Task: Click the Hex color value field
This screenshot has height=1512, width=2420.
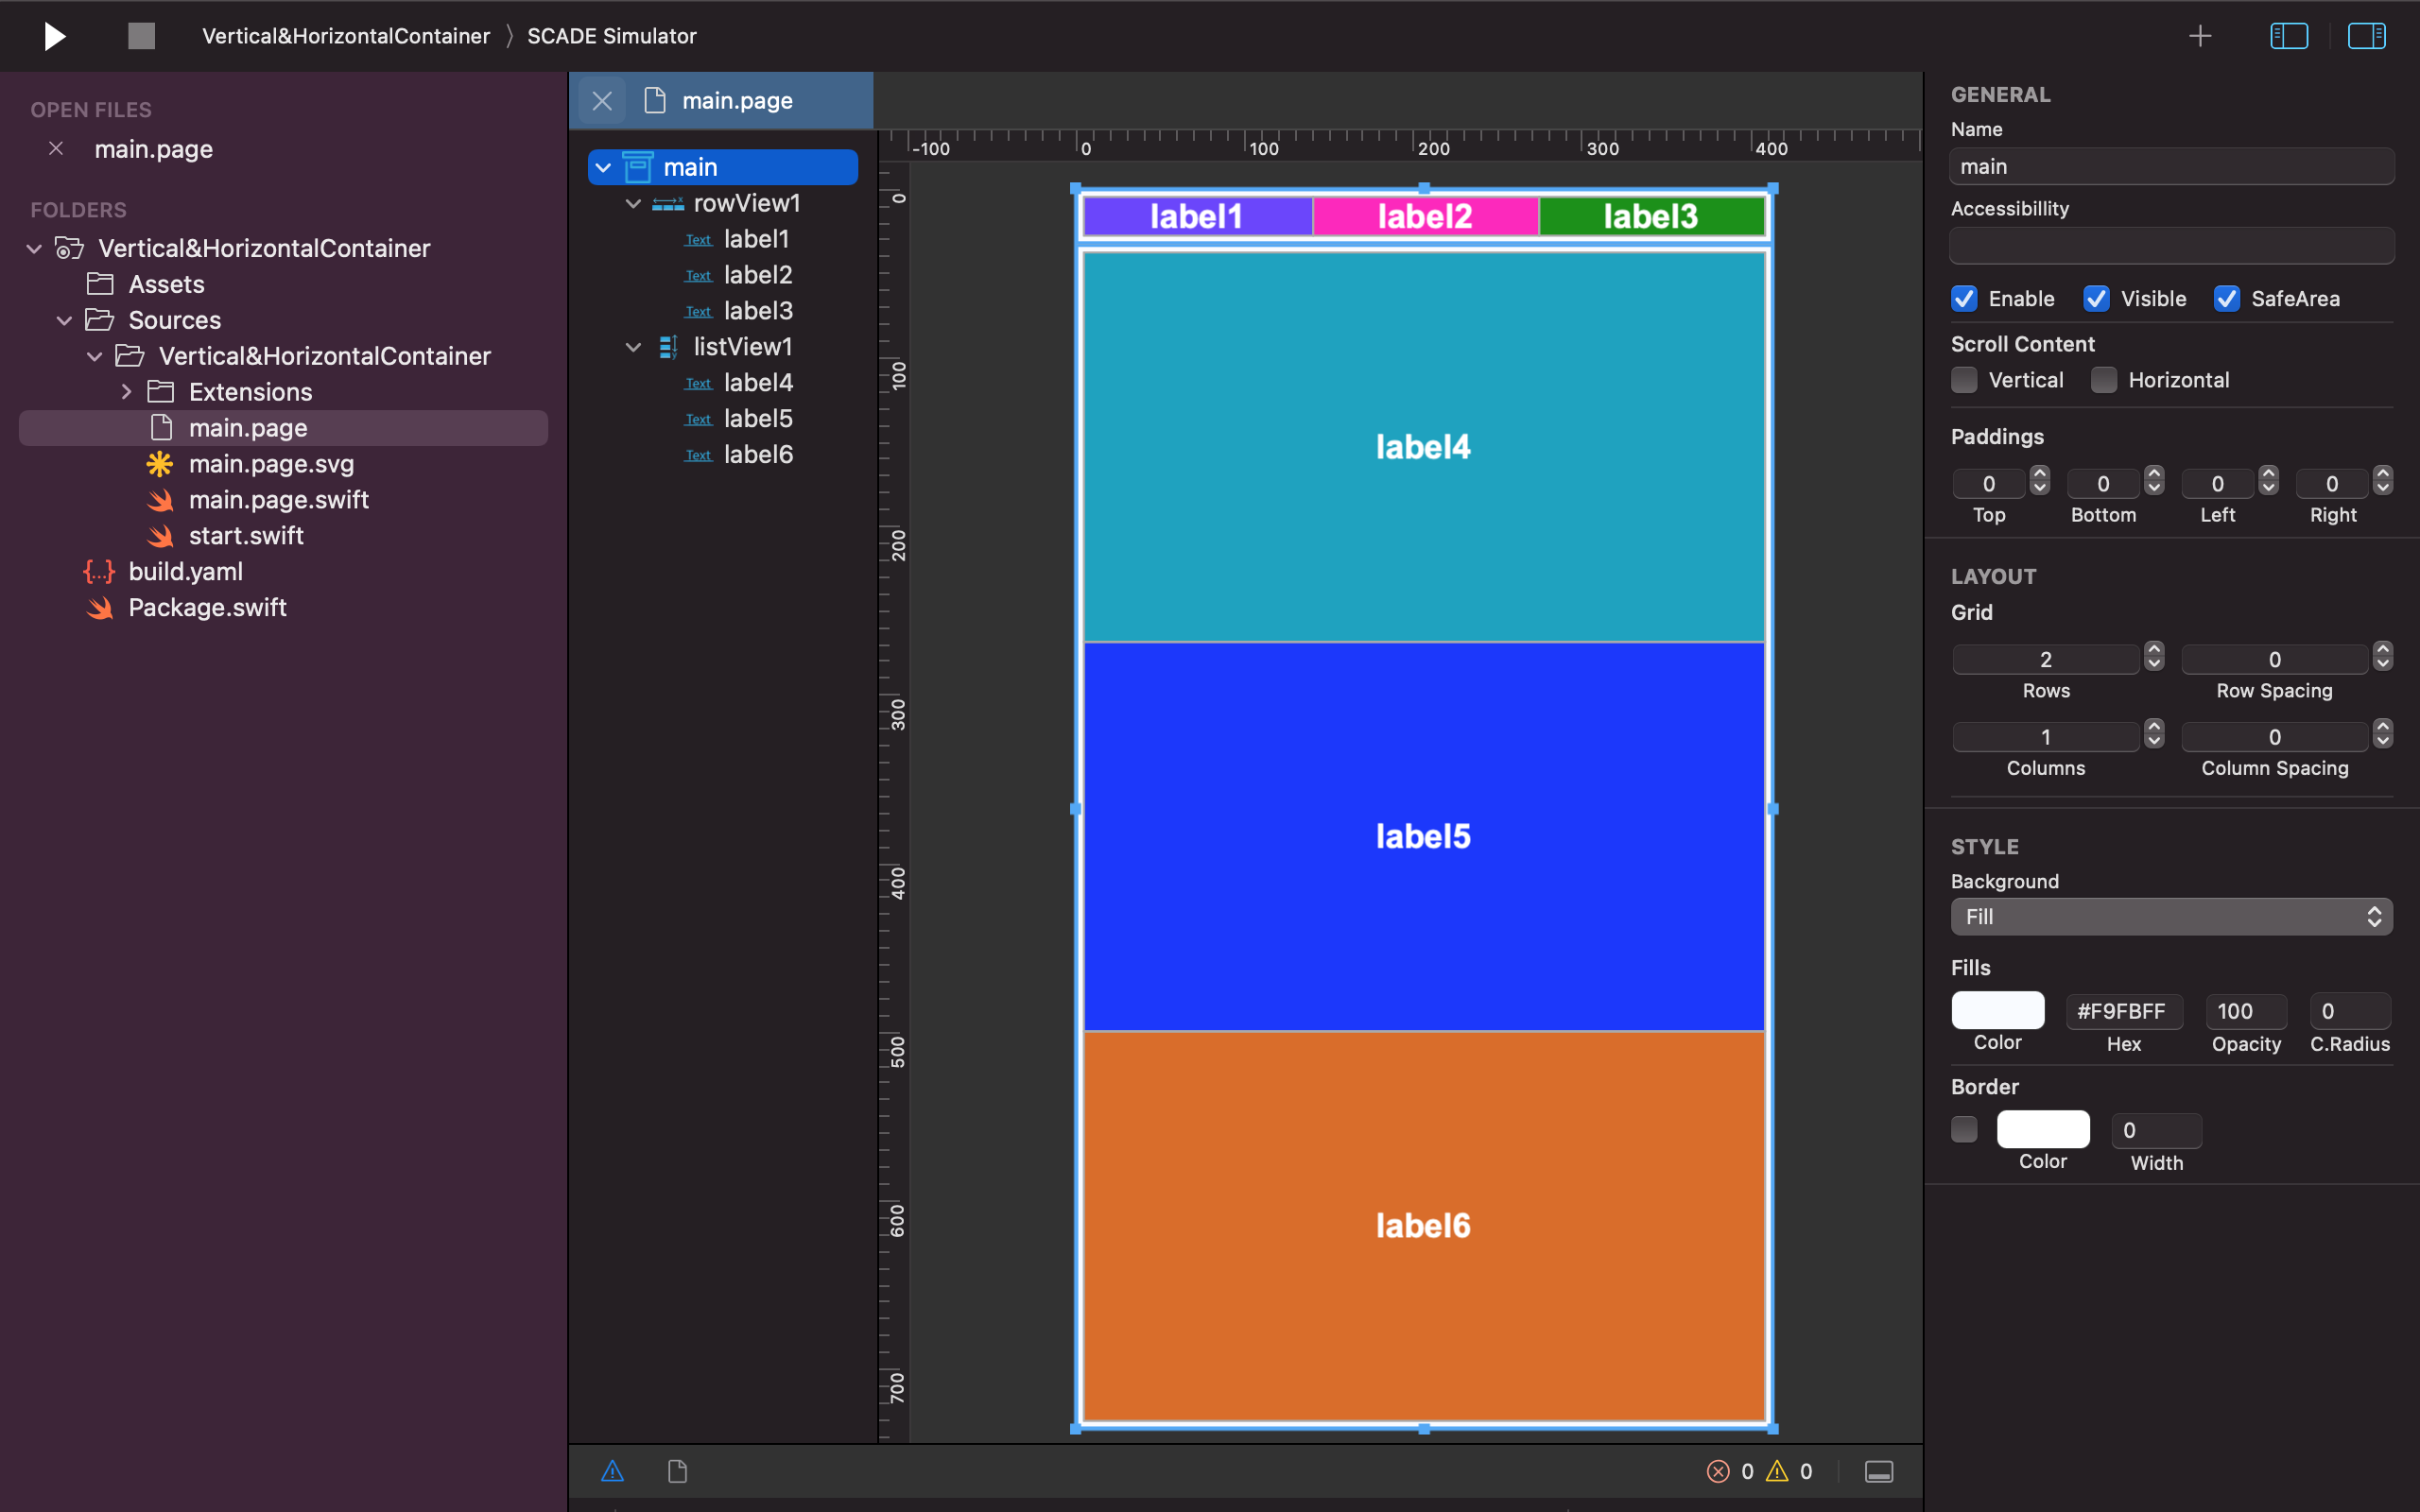Action: tap(2124, 1011)
